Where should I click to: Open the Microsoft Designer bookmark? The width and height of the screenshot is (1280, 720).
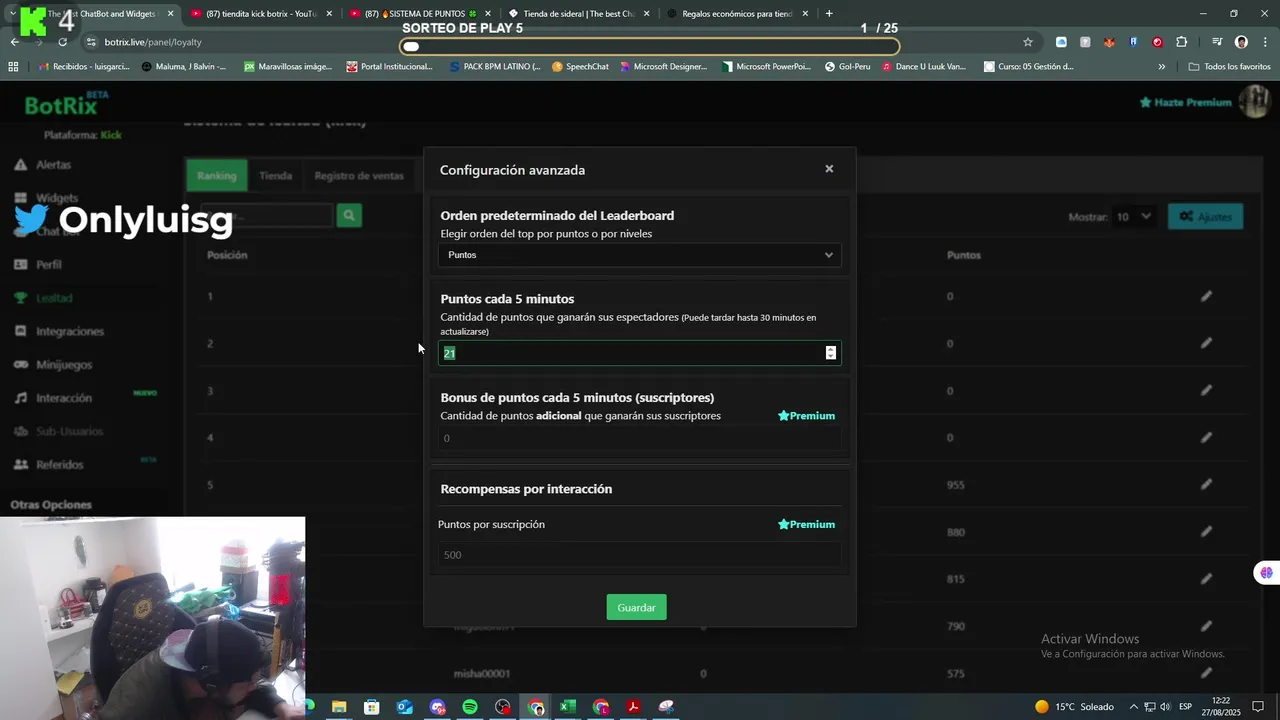(663, 67)
